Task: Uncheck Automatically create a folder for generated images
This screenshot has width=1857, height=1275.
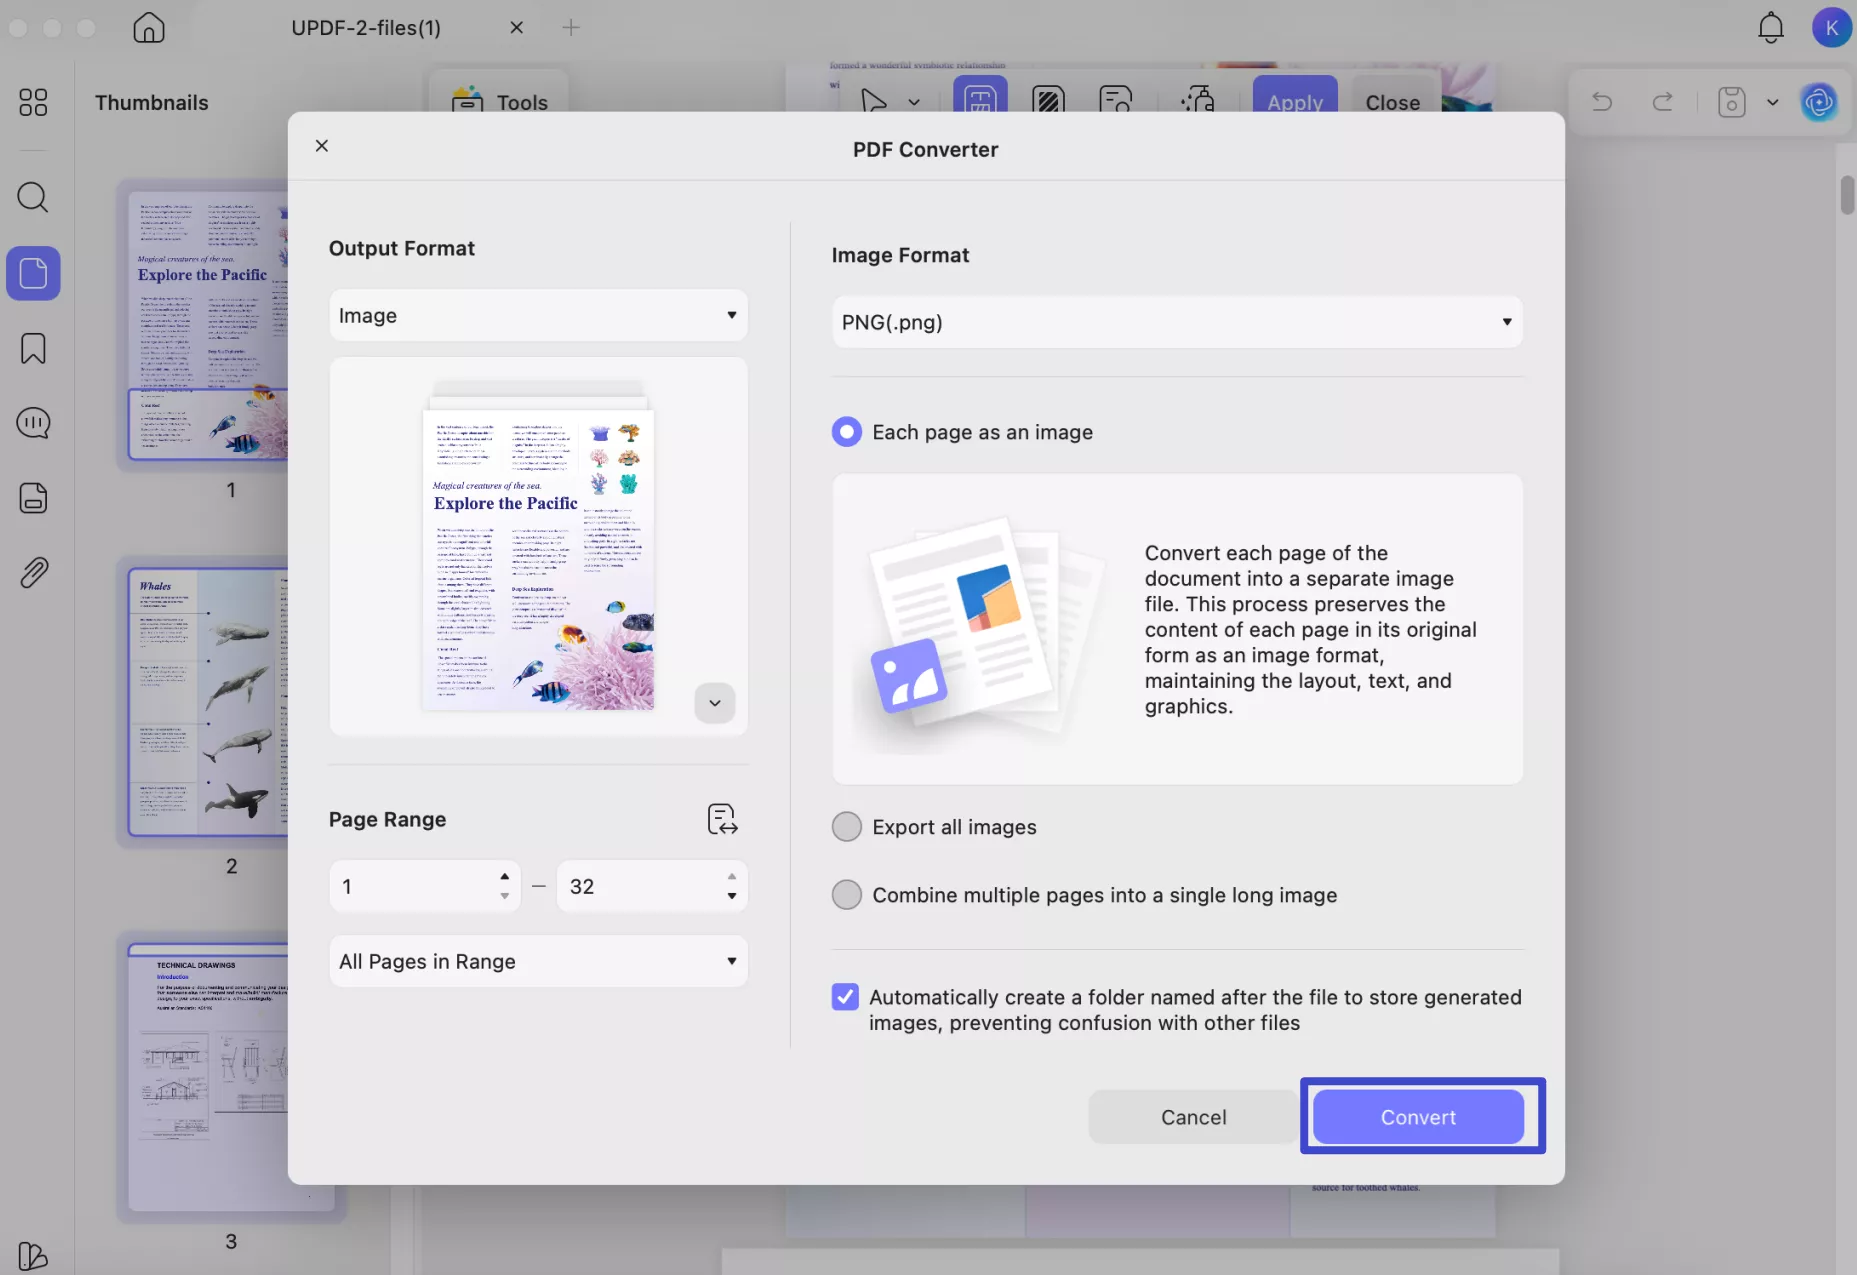Action: [845, 996]
